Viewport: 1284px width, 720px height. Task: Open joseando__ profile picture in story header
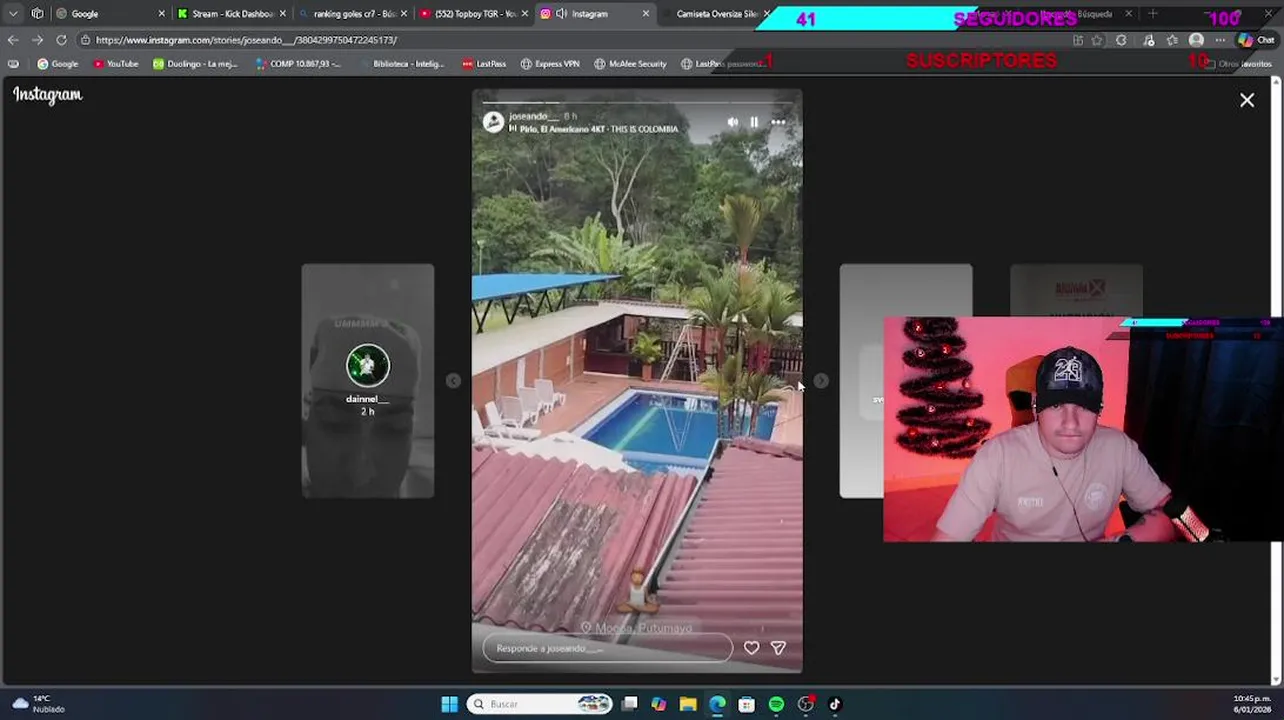click(493, 122)
